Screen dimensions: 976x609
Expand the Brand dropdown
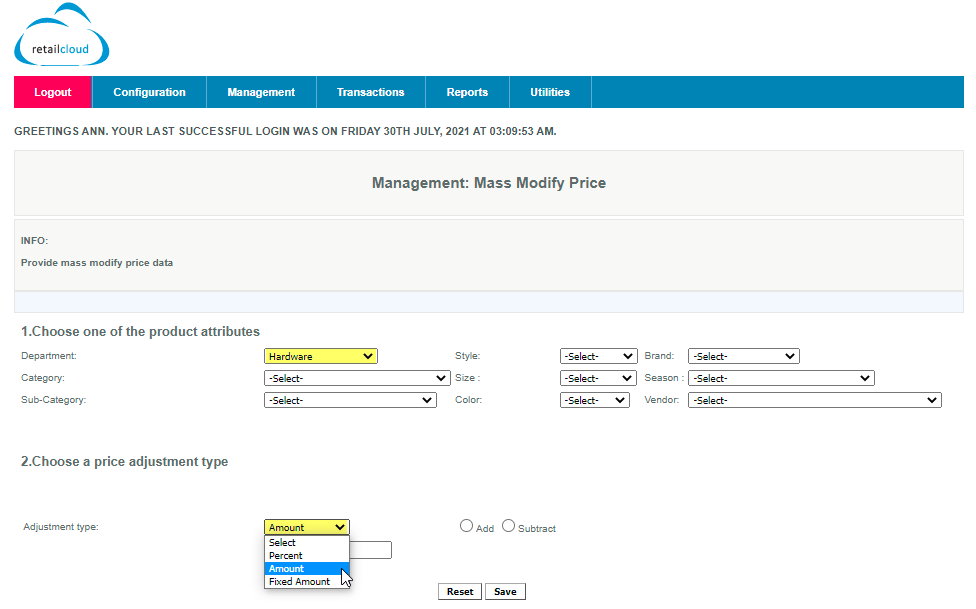pyautogui.click(x=744, y=356)
